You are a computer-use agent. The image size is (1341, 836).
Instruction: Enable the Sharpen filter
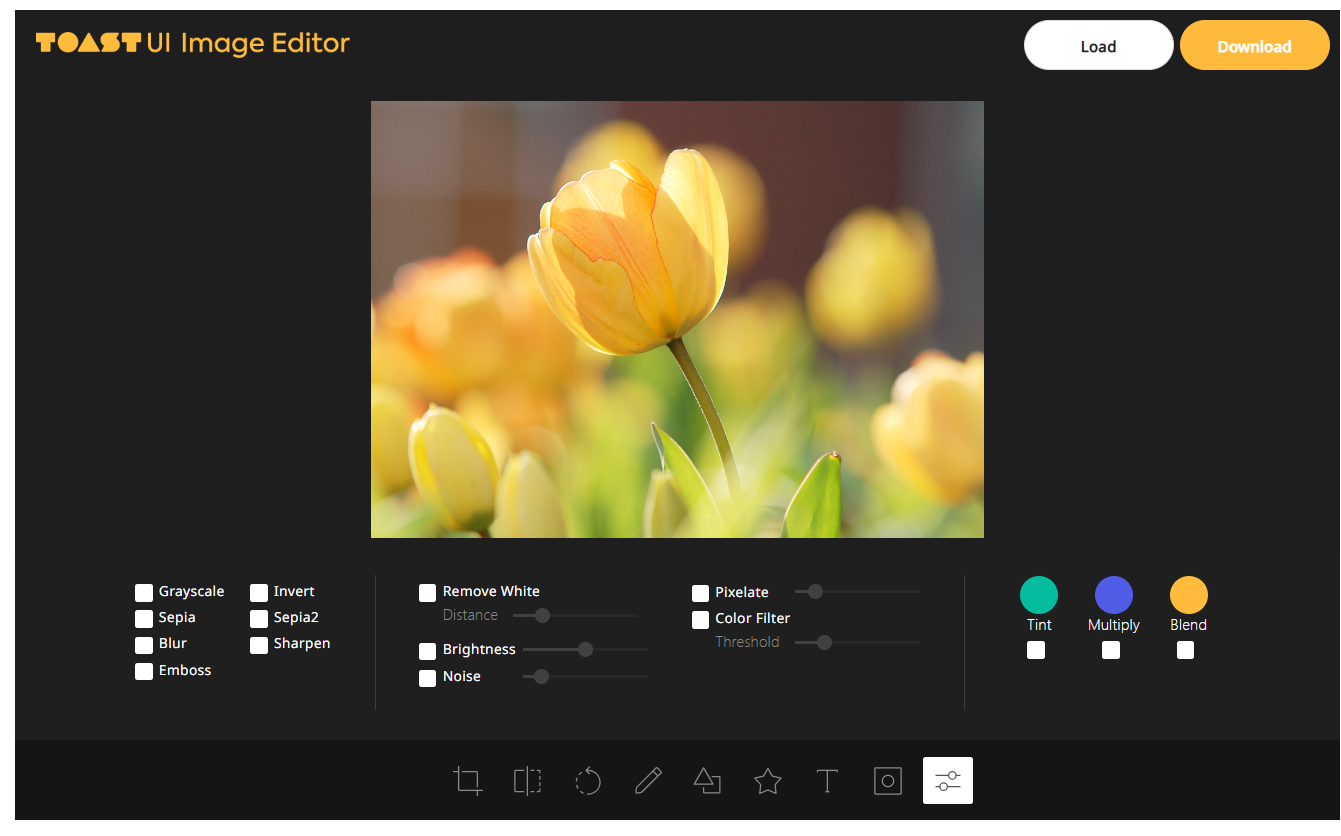(259, 644)
